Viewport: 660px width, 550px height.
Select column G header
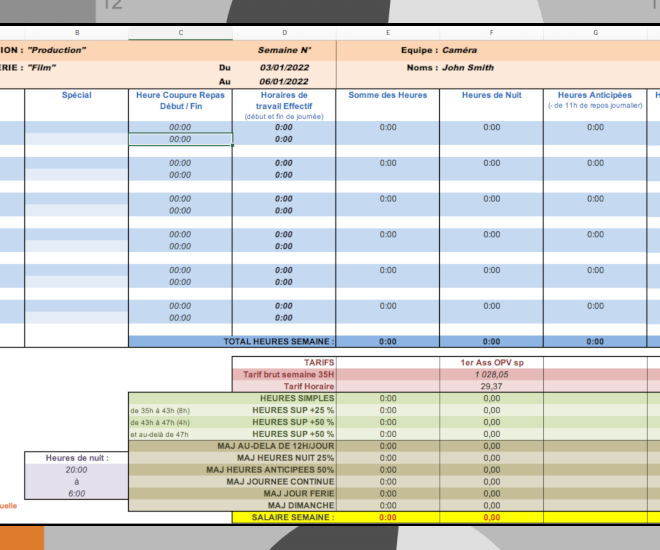(595, 33)
